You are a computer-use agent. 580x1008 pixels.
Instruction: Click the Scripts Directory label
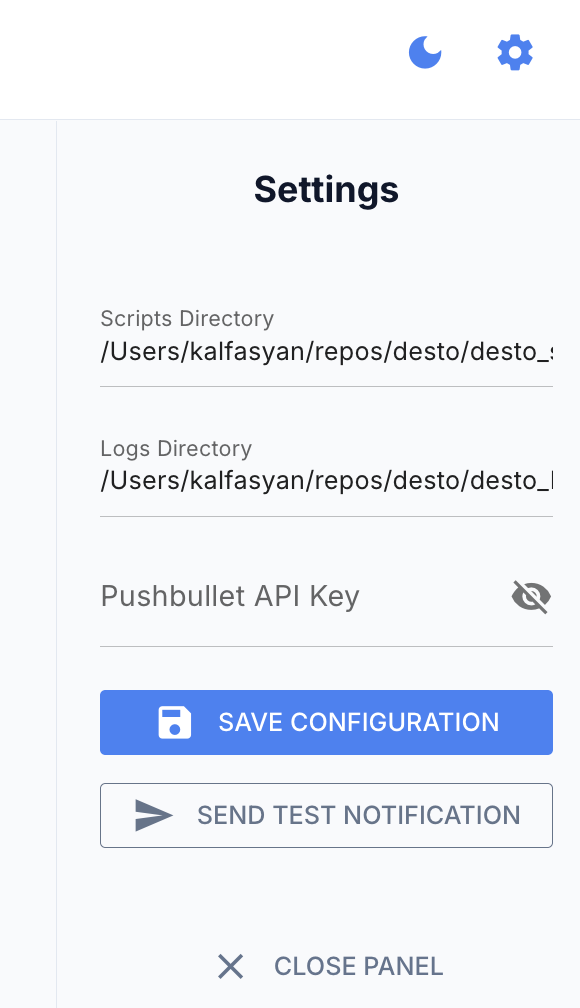click(187, 319)
